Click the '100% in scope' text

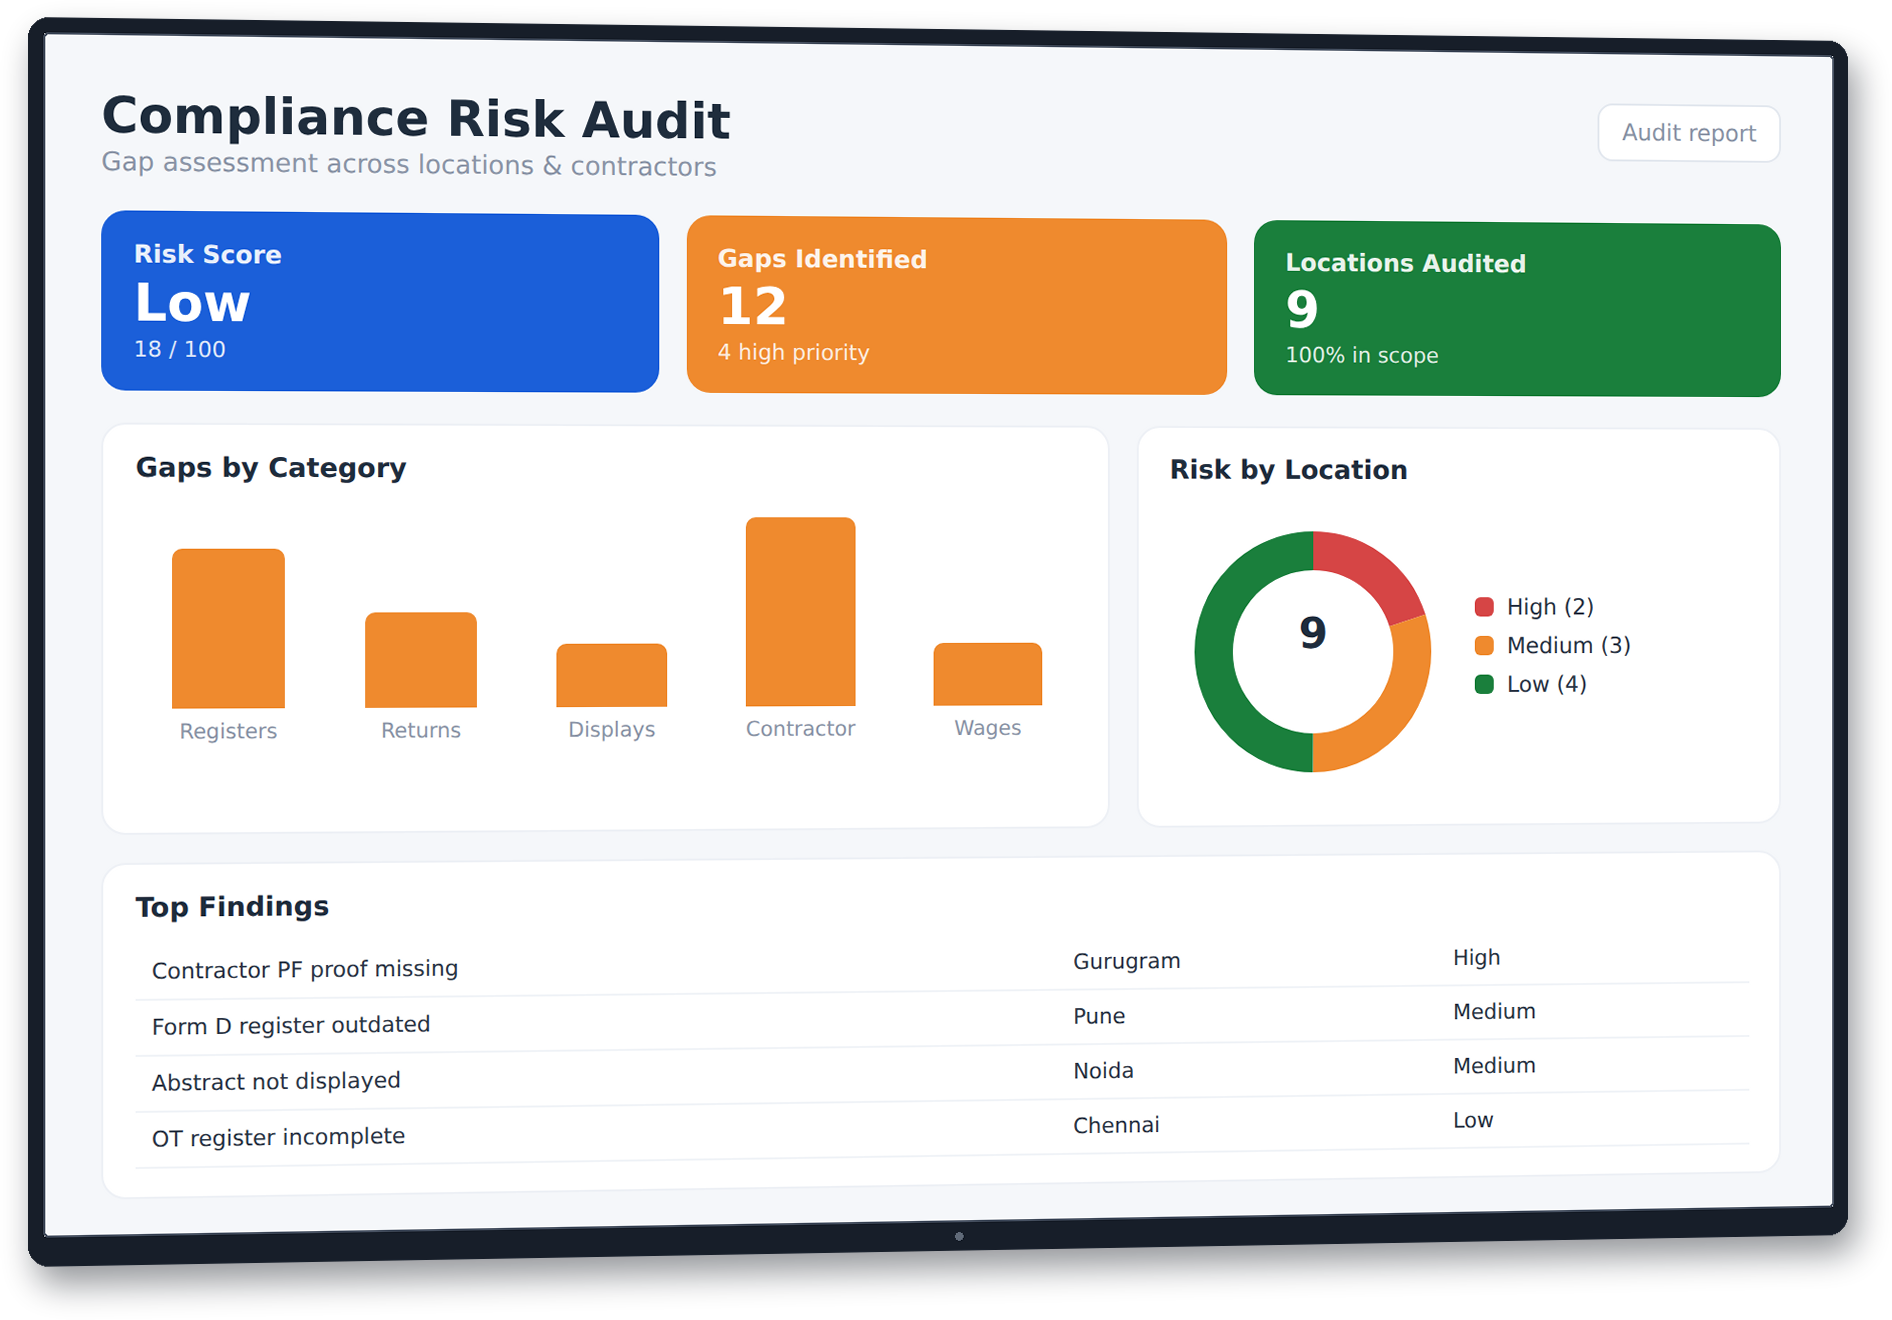click(1361, 355)
